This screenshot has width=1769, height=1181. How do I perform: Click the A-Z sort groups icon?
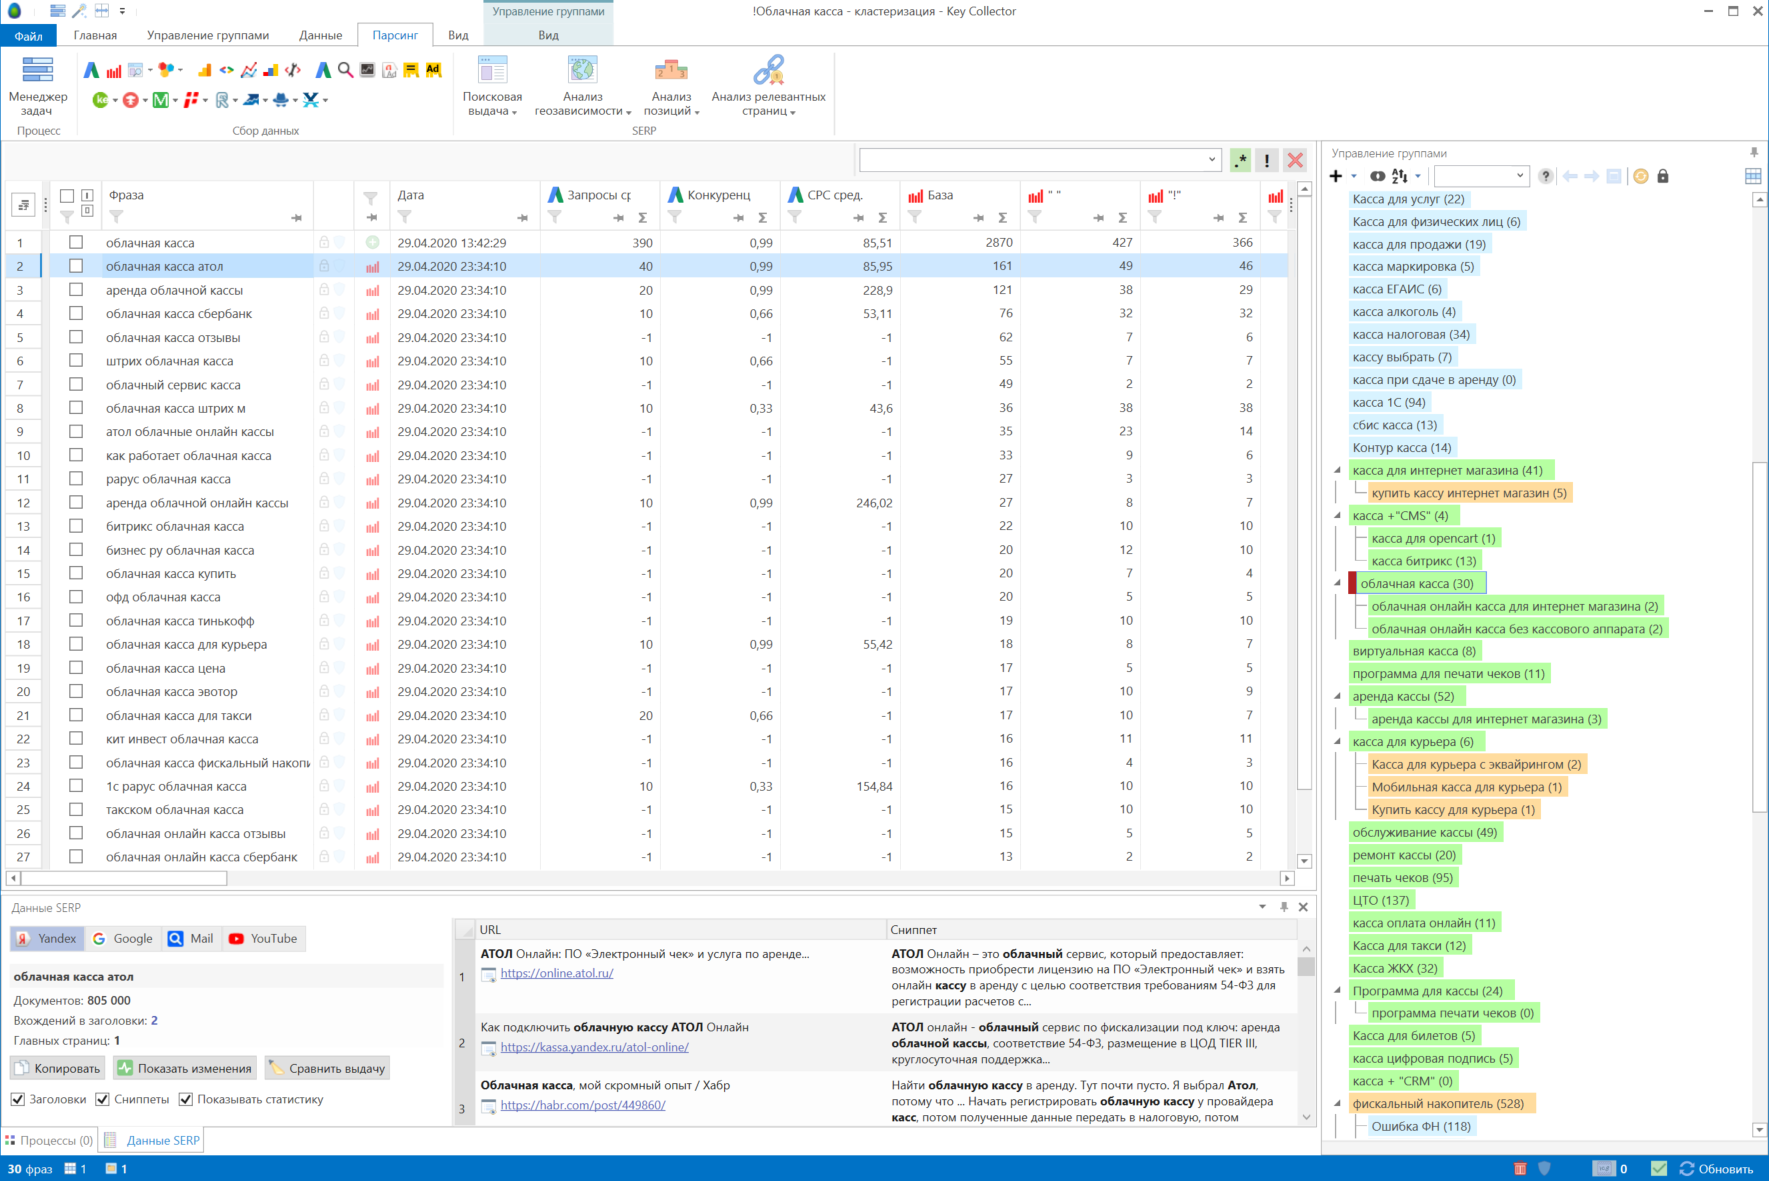tap(1399, 176)
